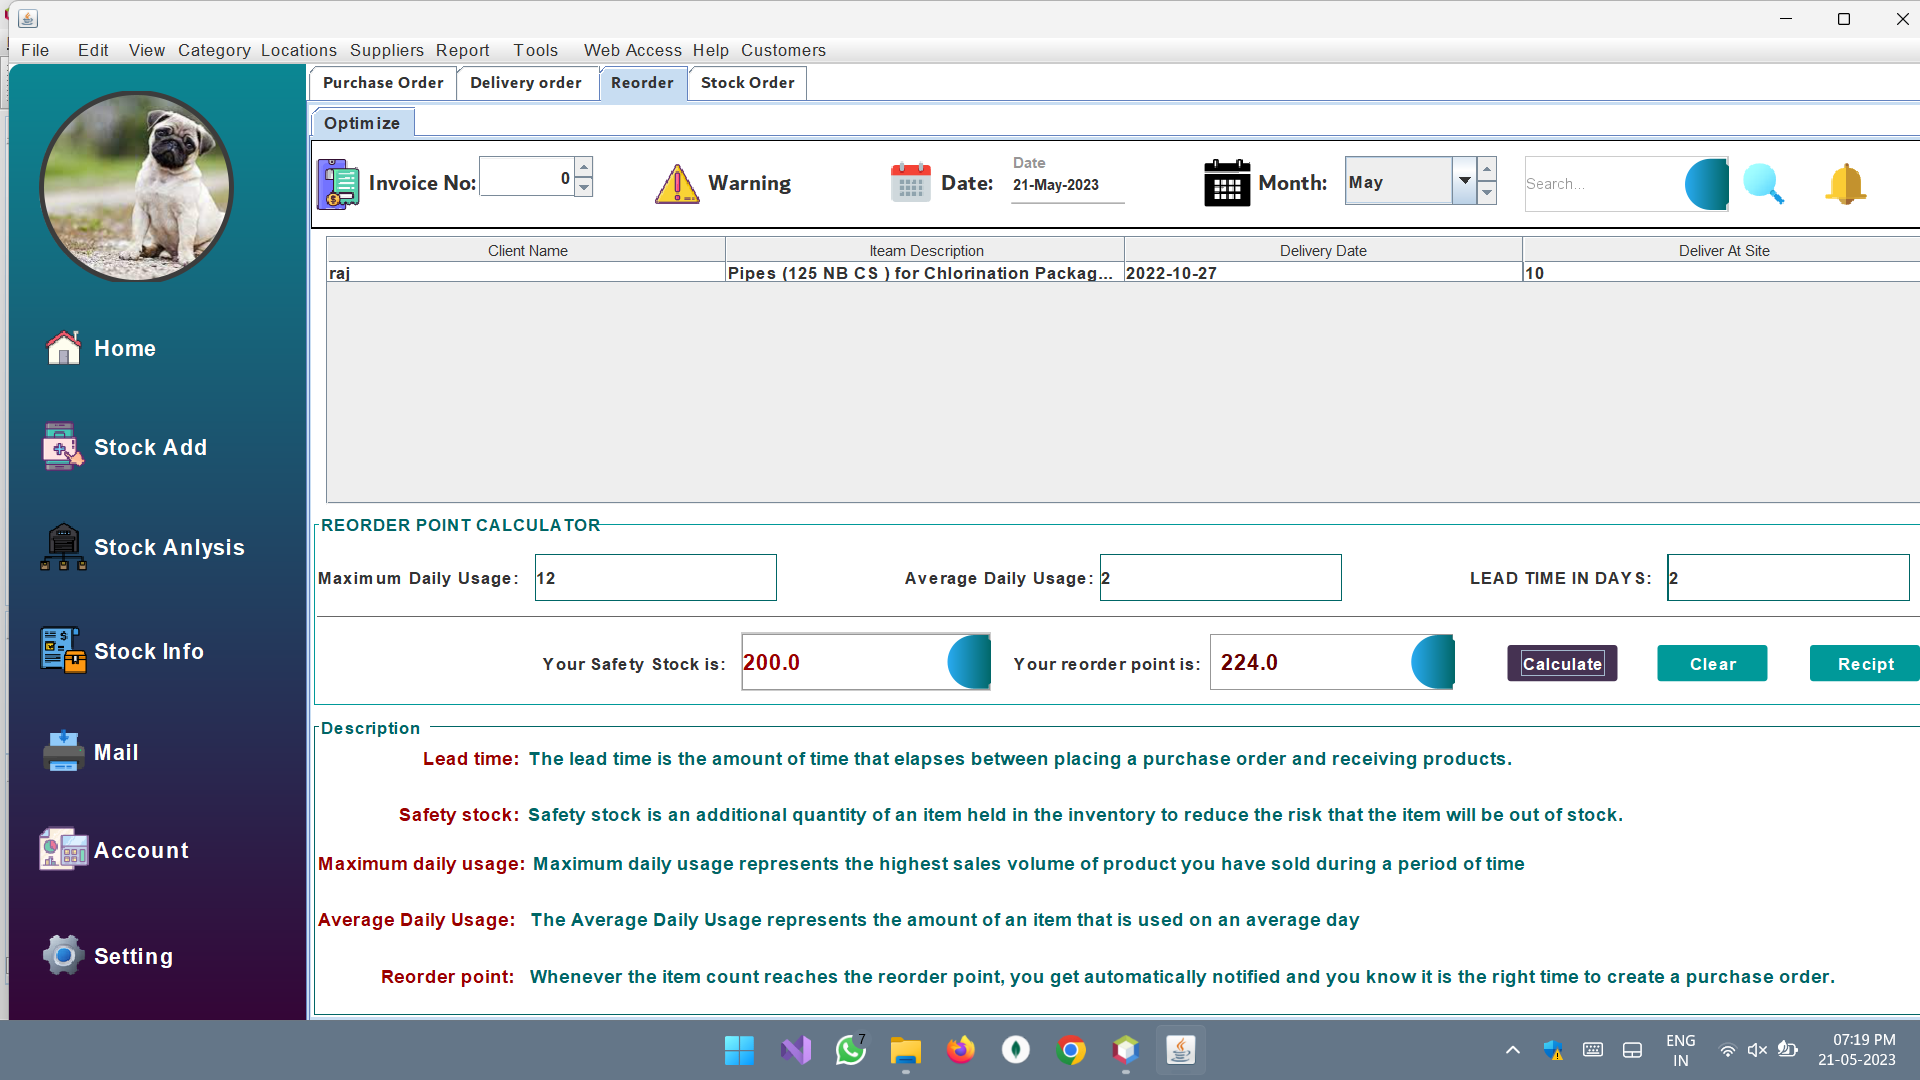Image resolution: width=1920 pixels, height=1080 pixels.
Task: Increase Invoice No using the spinner arrow
Action: [x=584, y=170]
